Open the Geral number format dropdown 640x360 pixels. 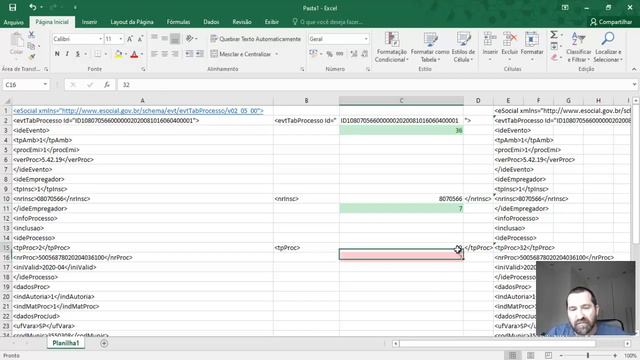pyautogui.click(x=366, y=39)
